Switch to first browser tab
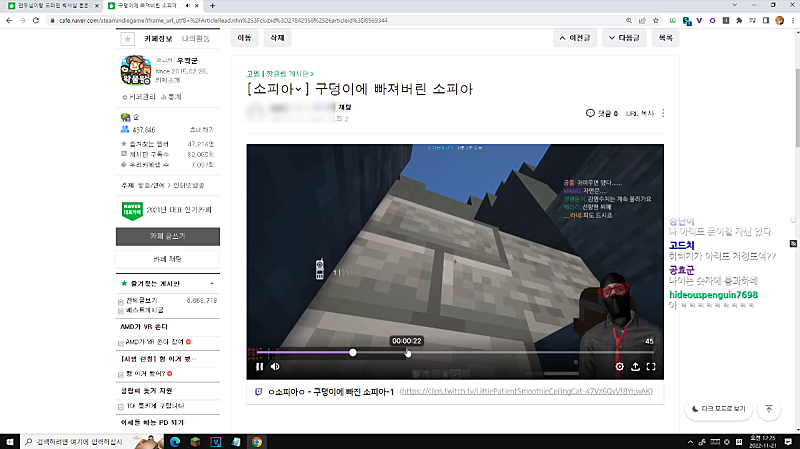Viewport: 800px width, 449px height. (51, 6)
